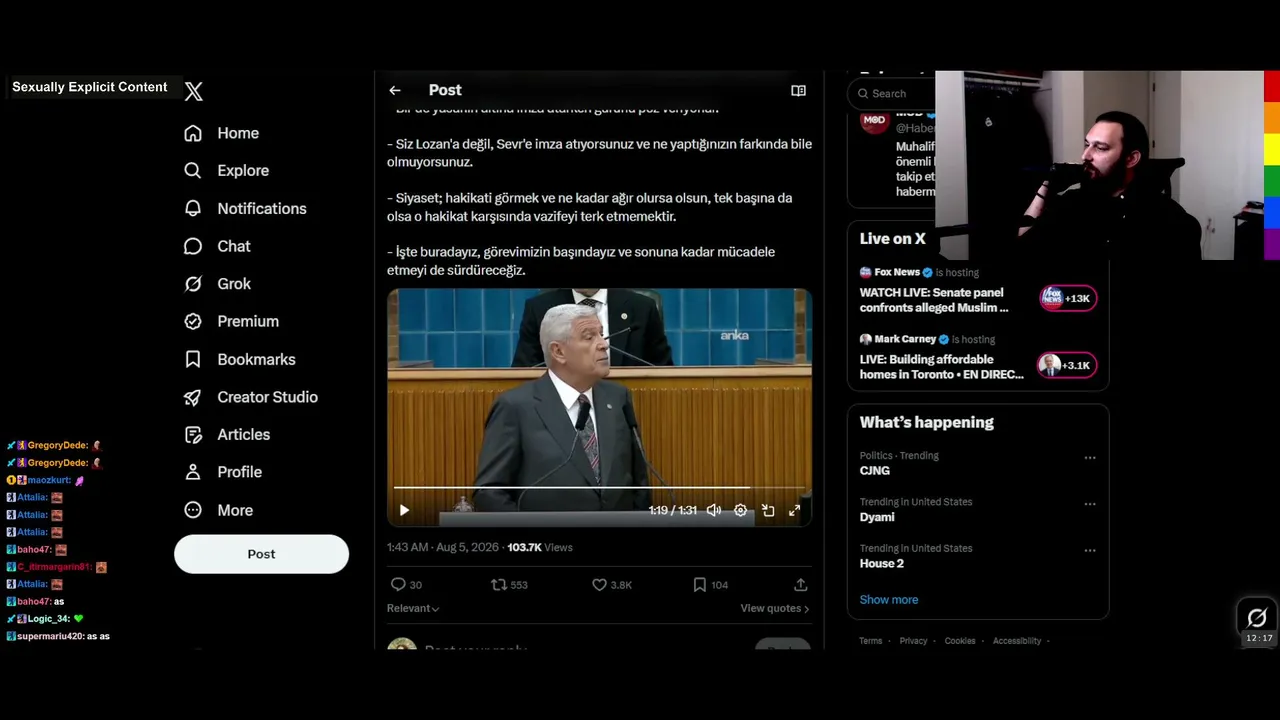The width and height of the screenshot is (1280, 720).
Task: Click the white Post button
Action: (x=261, y=554)
